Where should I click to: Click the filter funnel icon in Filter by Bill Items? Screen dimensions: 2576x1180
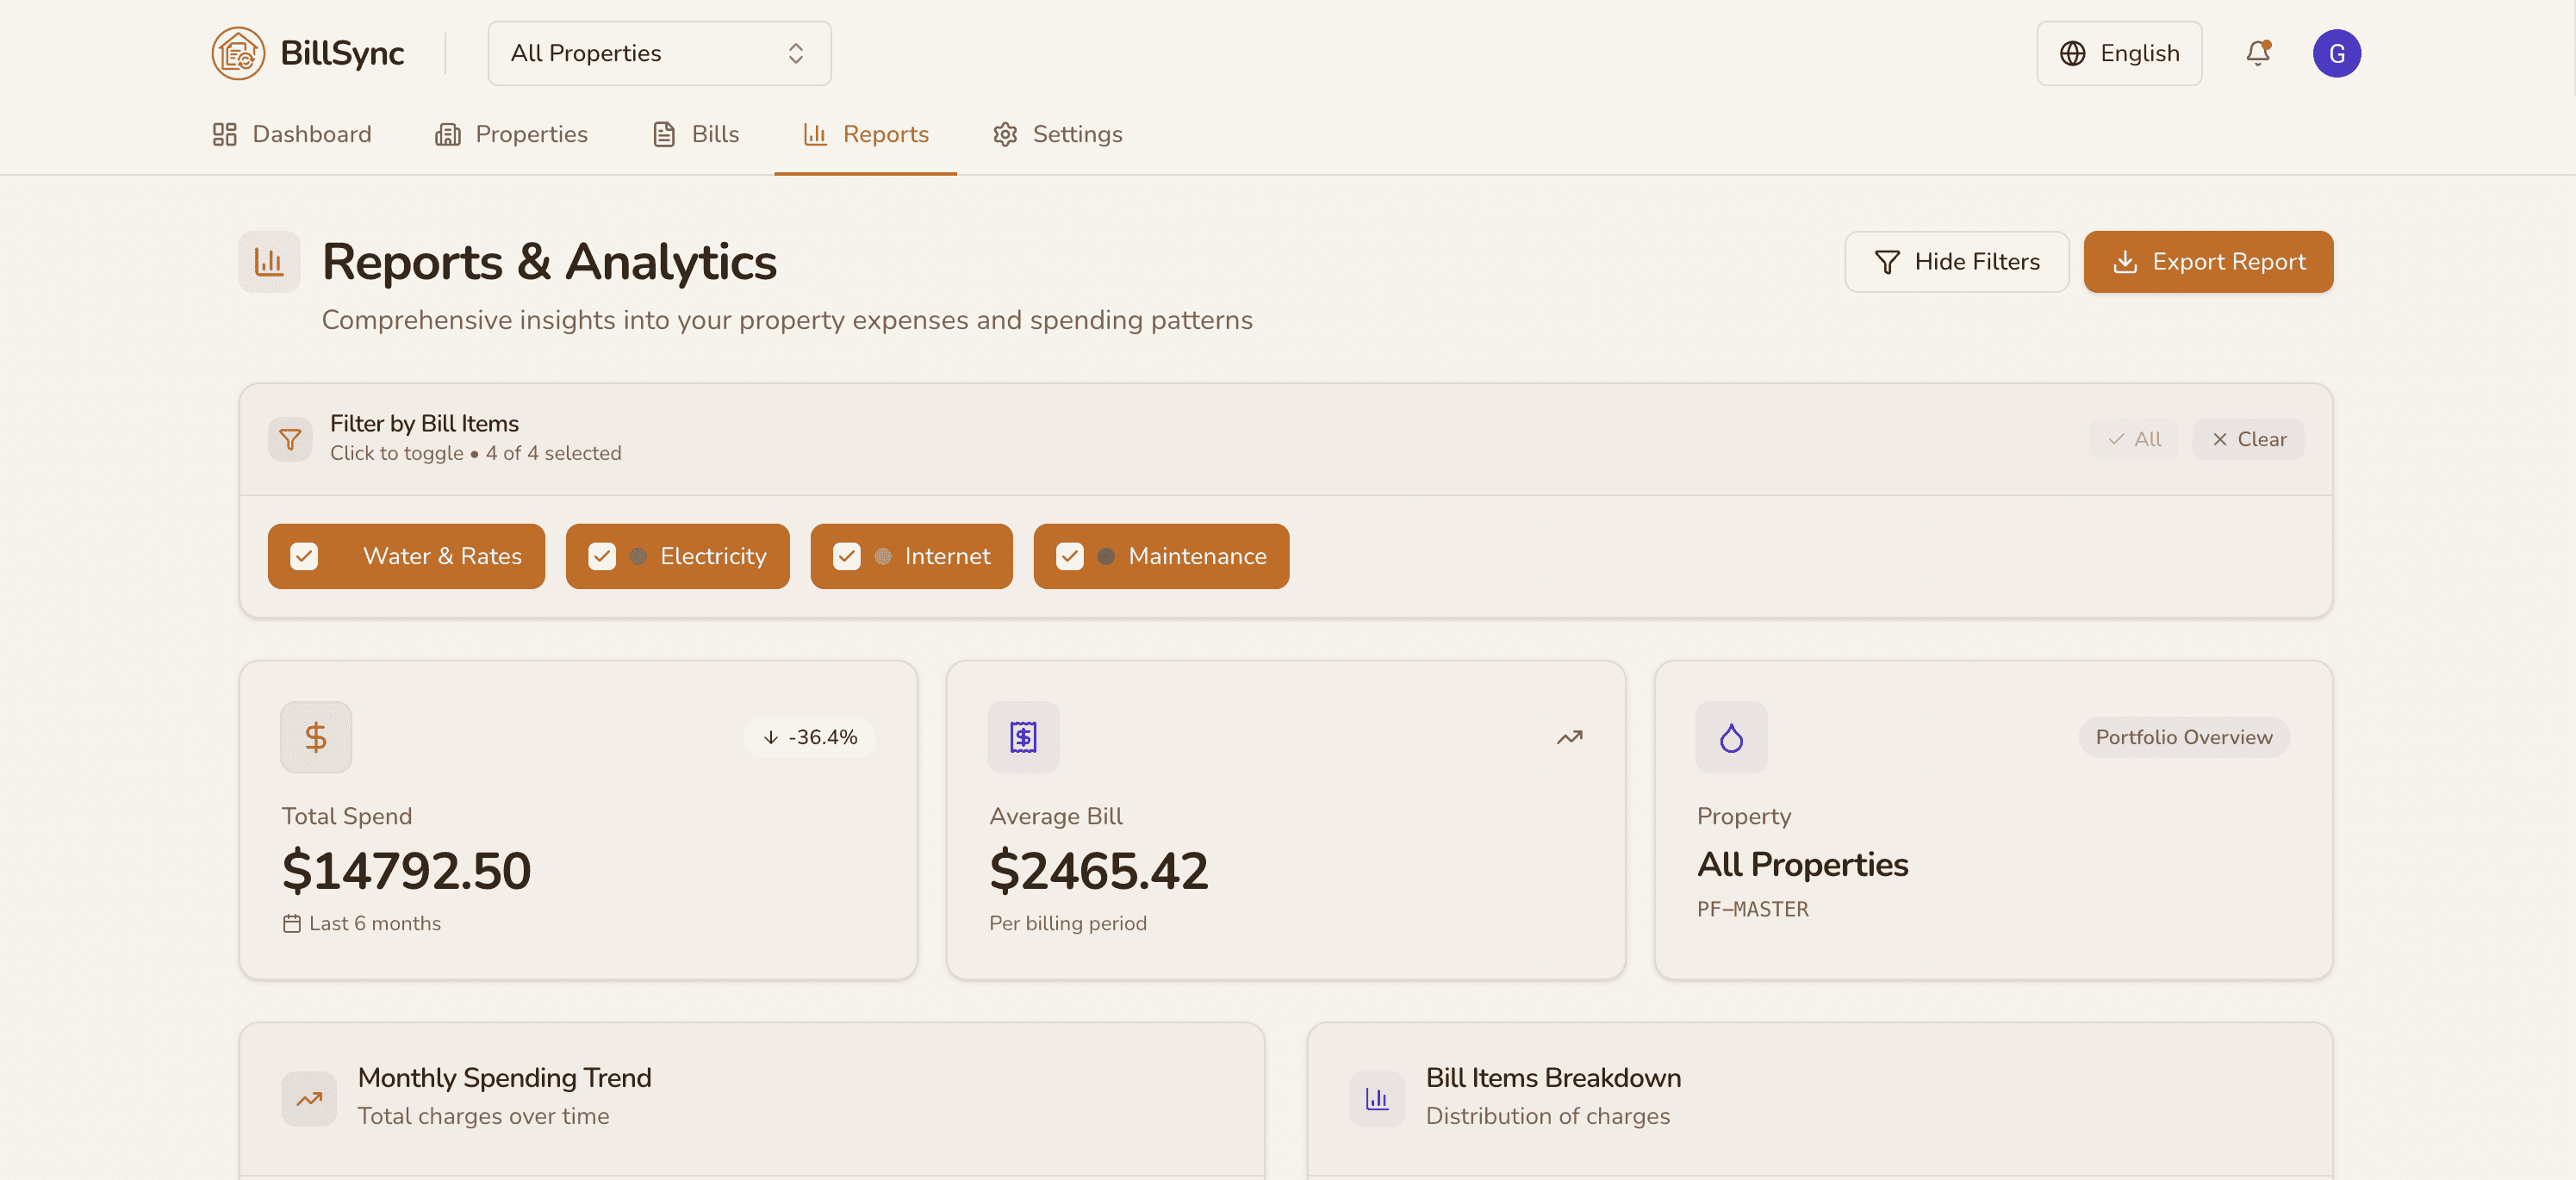[x=289, y=439]
